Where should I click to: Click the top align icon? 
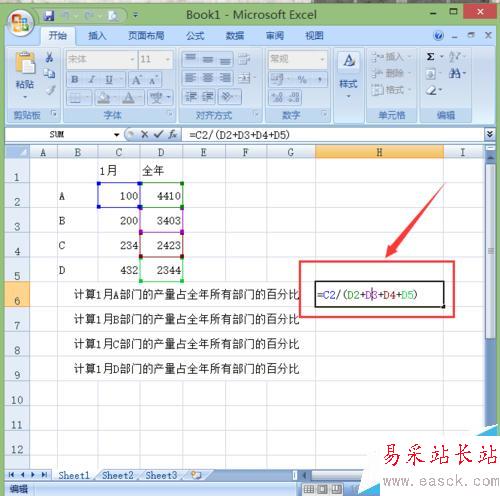[191, 59]
